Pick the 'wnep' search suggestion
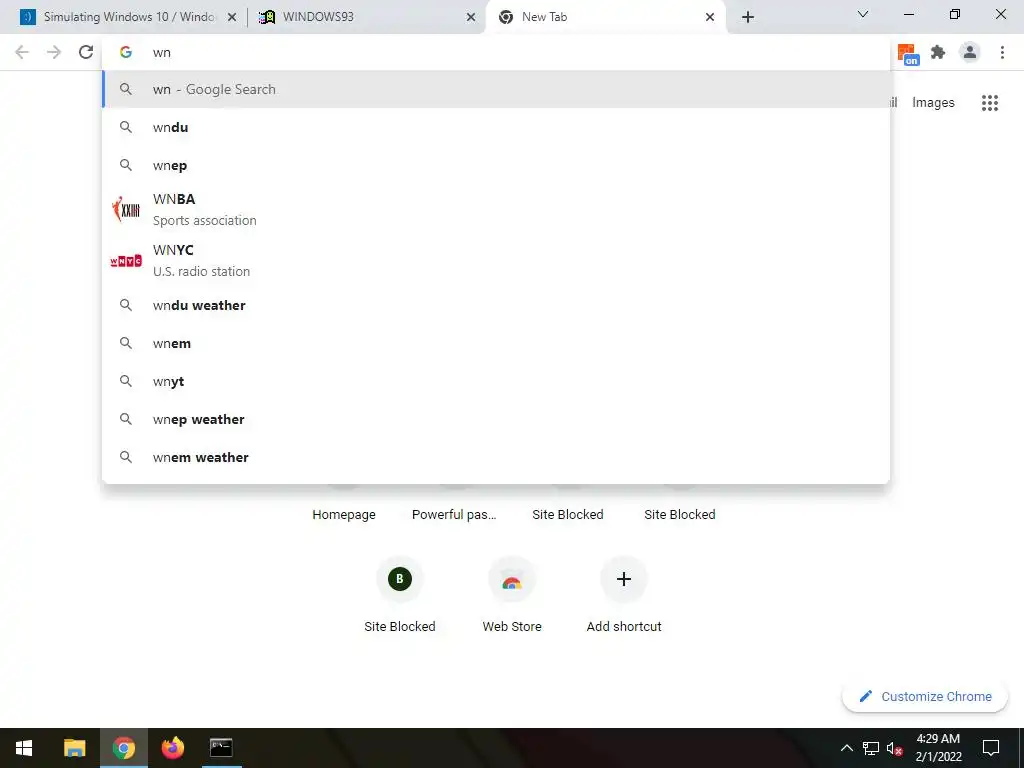This screenshot has width=1024, height=768. point(496,165)
